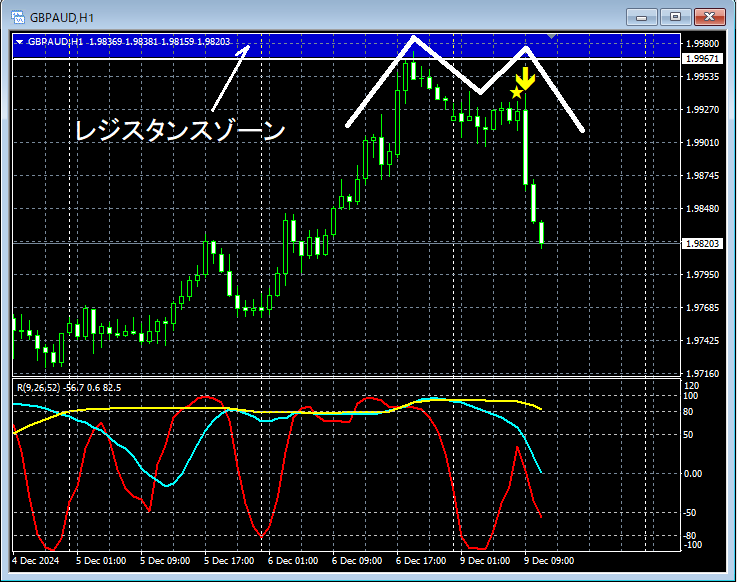
Task: Click the 6 Dec 01:00 time label
Action: coord(293,561)
